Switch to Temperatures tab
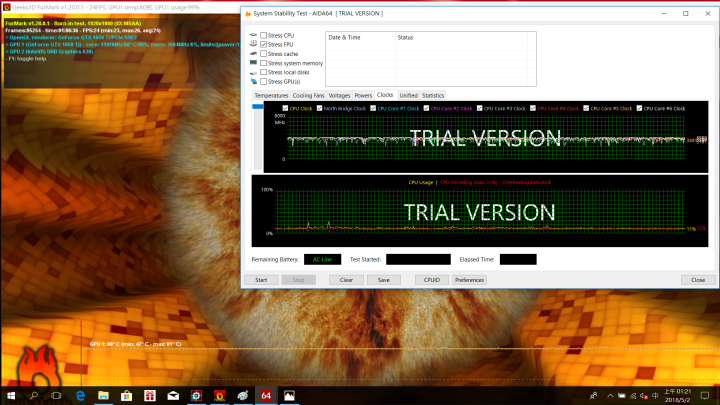 271,96
